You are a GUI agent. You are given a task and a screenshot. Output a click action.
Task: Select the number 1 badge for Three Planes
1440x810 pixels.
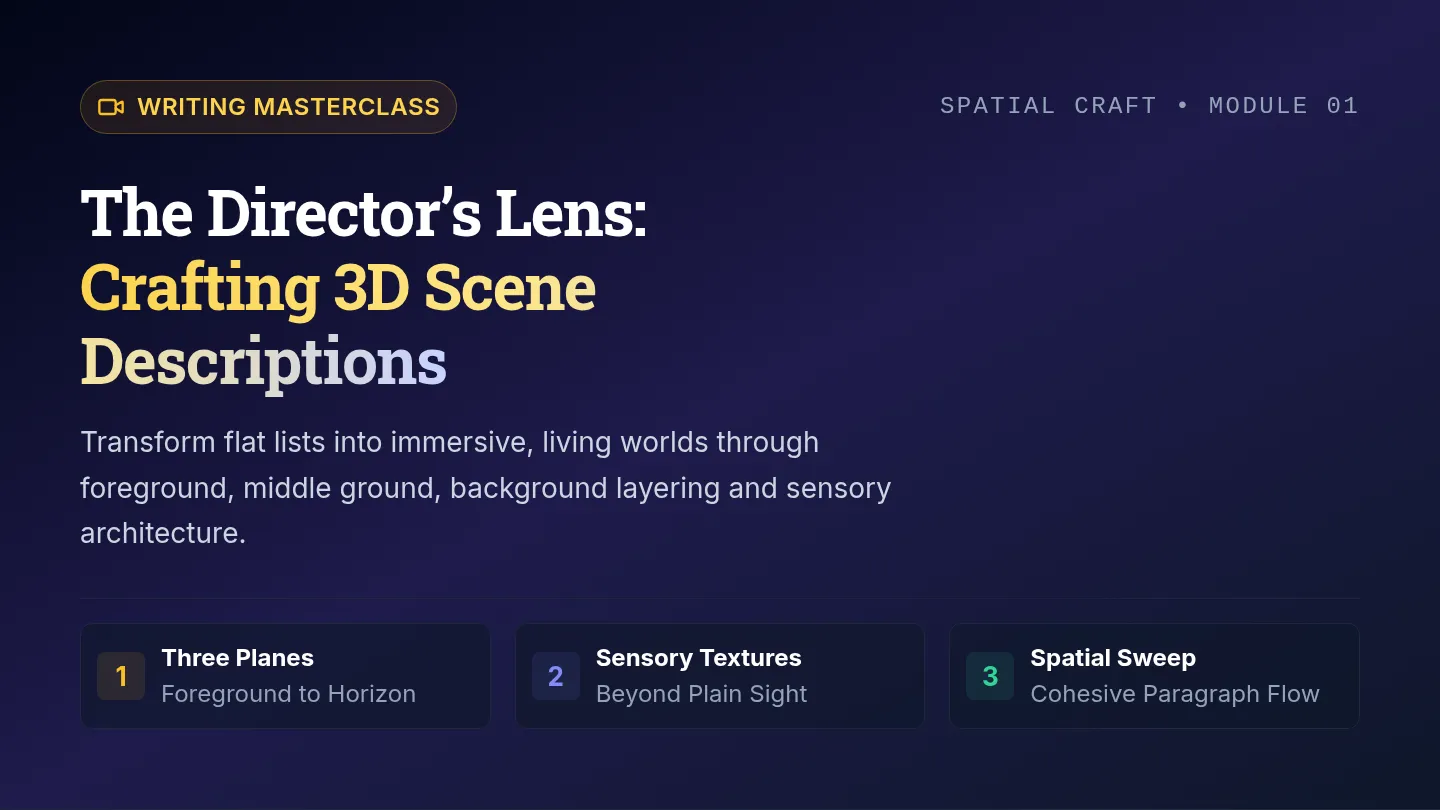click(121, 676)
